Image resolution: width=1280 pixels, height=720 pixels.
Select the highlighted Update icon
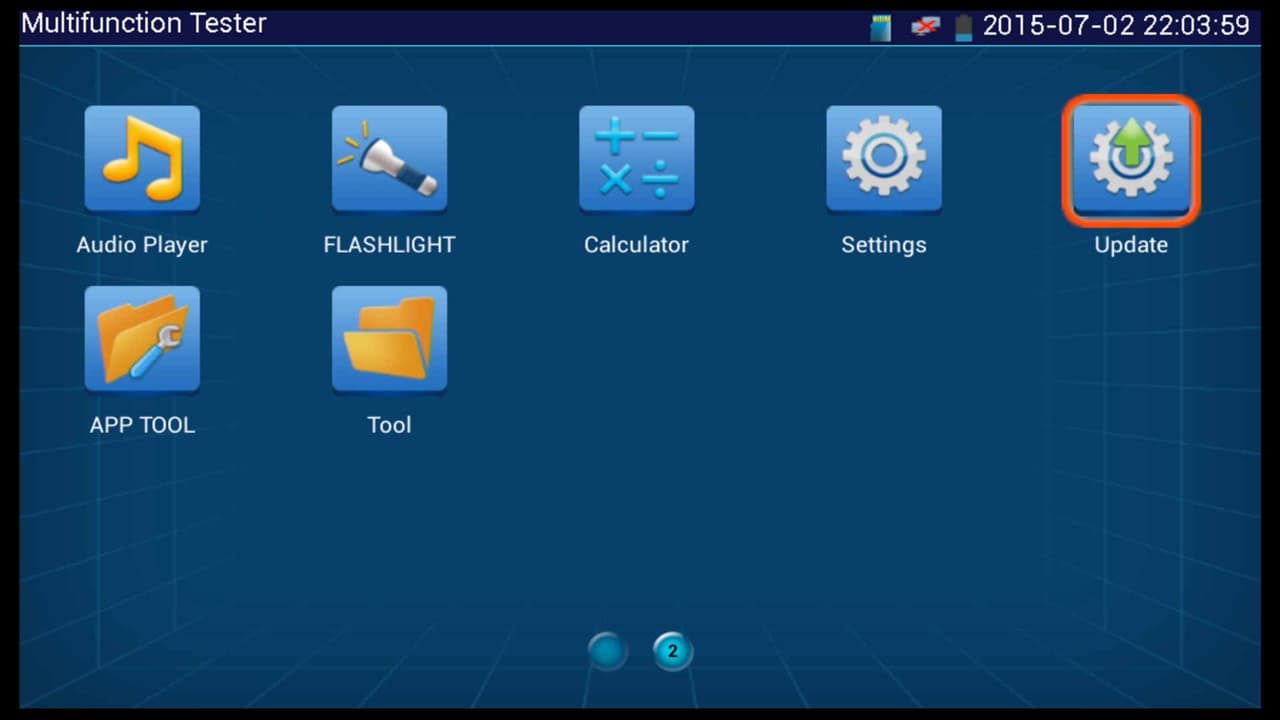[1130, 160]
